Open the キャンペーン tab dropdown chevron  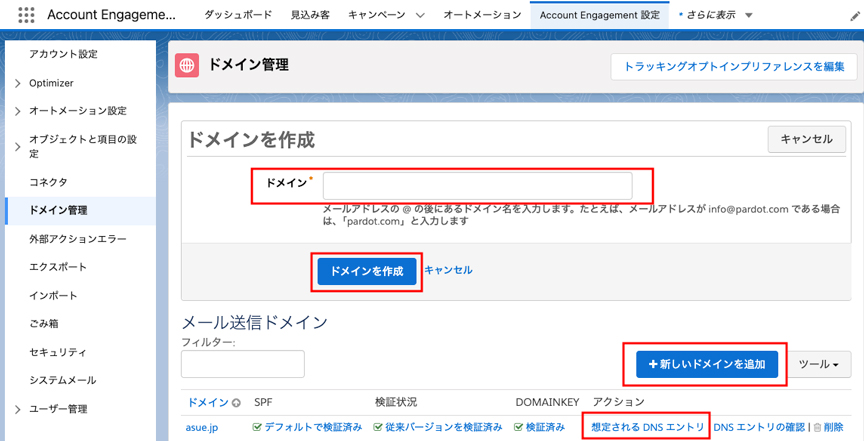[420, 15]
